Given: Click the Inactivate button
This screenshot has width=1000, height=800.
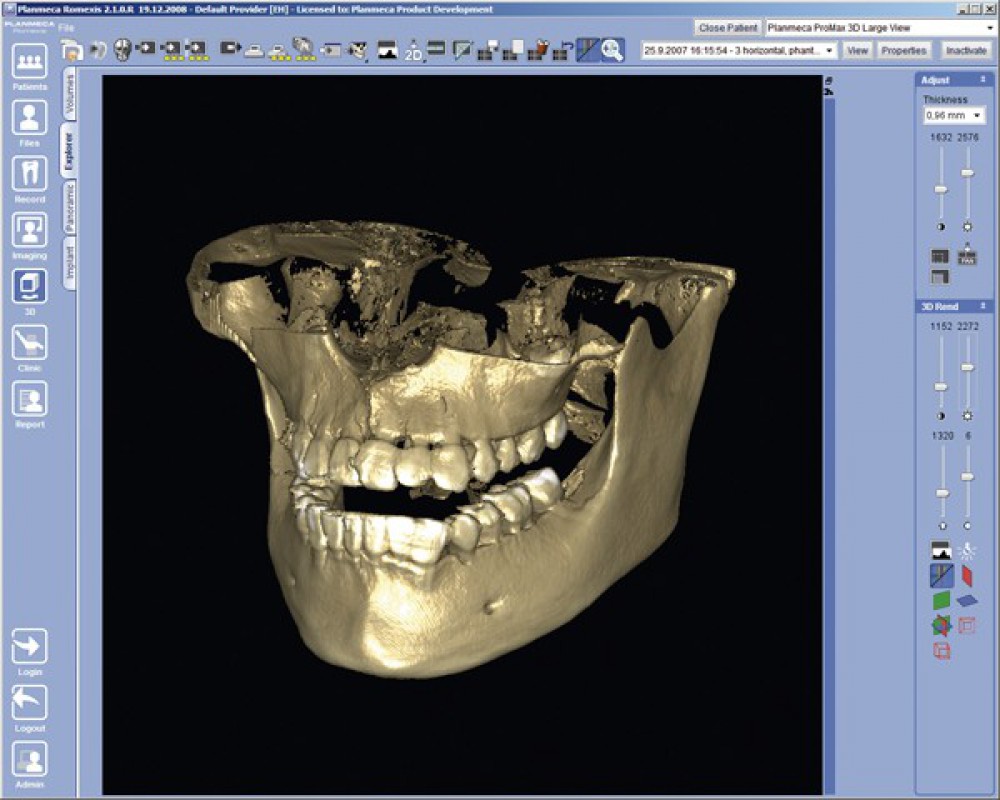Looking at the screenshot, I should pos(966,50).
